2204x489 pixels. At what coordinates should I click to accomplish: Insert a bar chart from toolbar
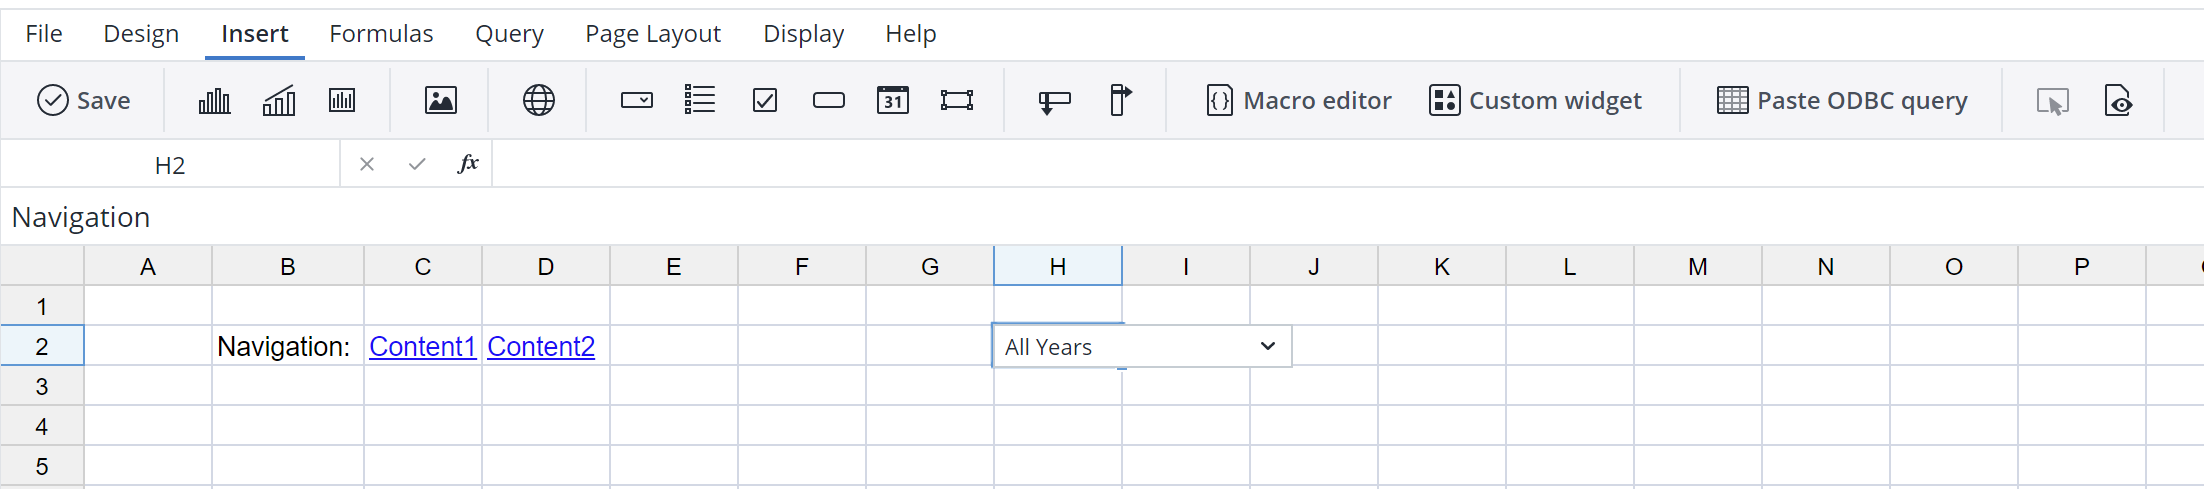click(214, 101)
